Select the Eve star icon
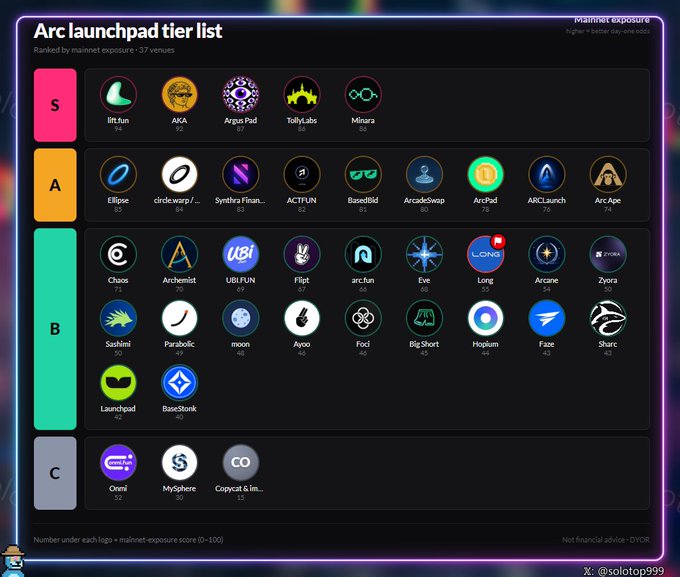 click(424, 254)
